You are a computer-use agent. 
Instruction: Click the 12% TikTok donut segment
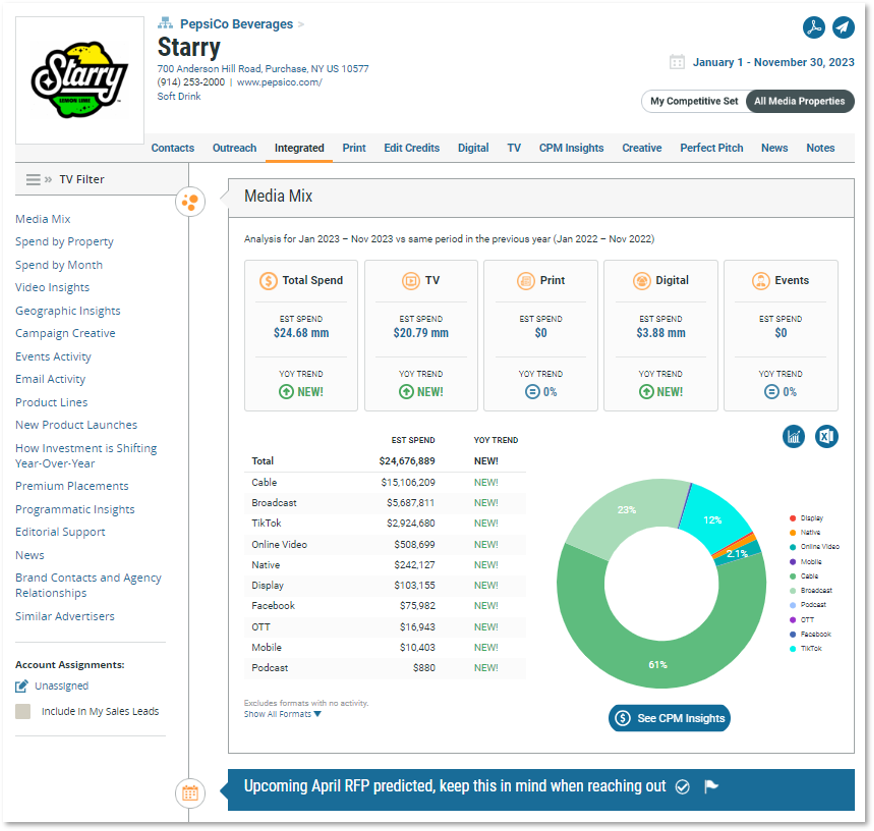pos(712,518)
